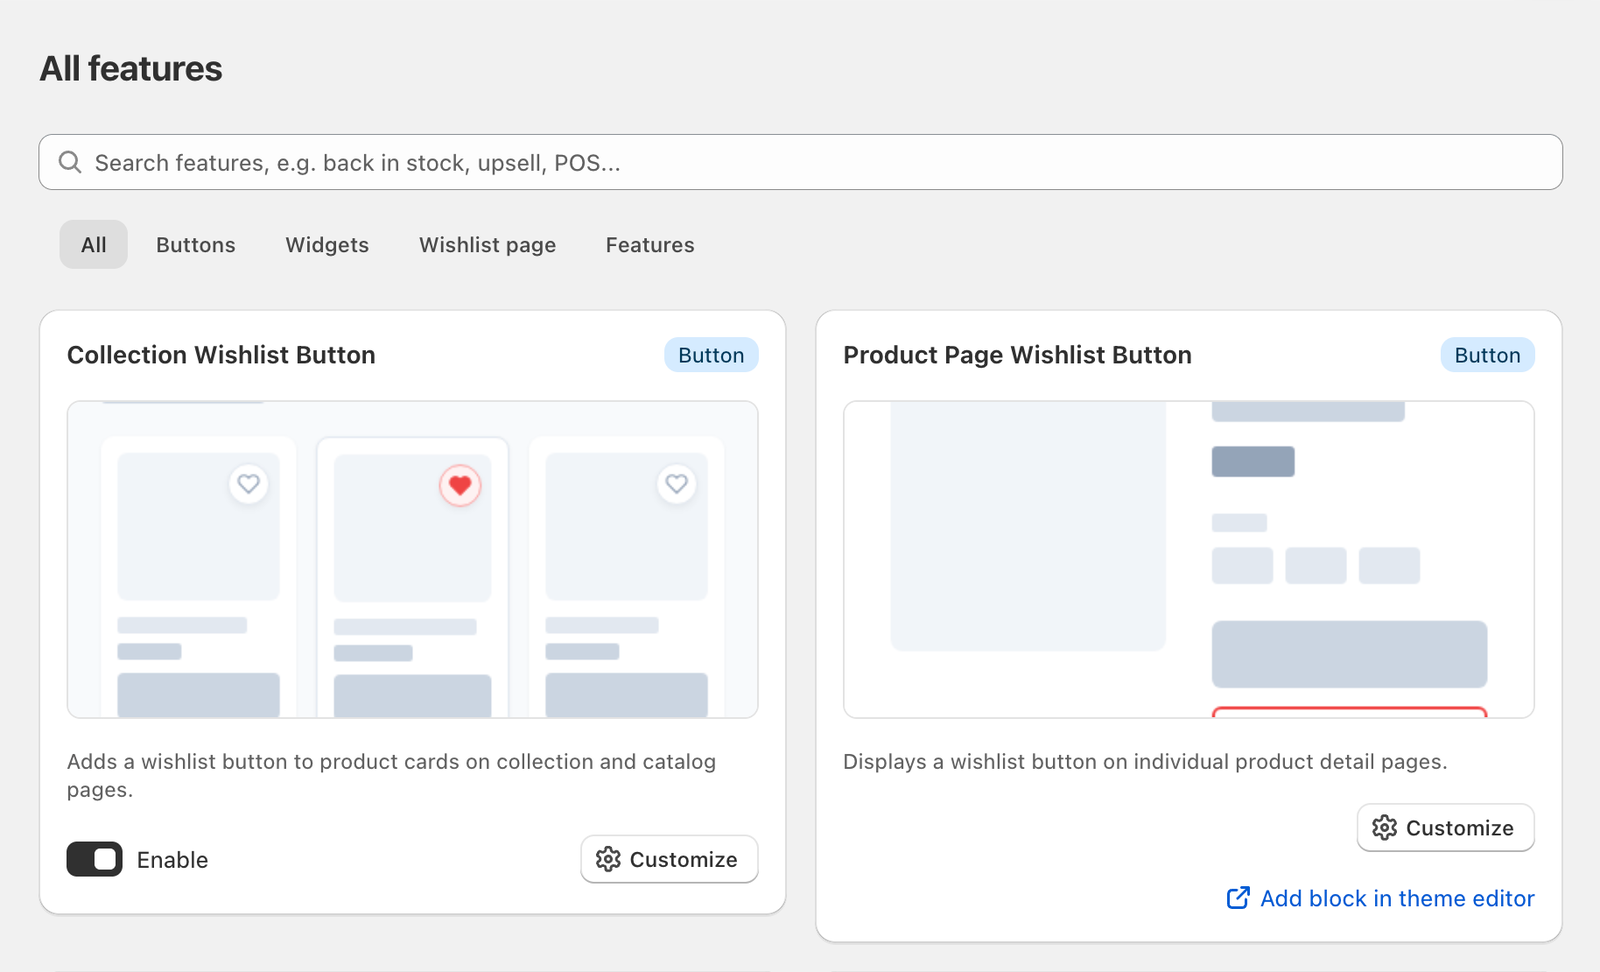Click the All features heading
The image size is (1600, 972).
pyautogui.click(x=131, y=69)
